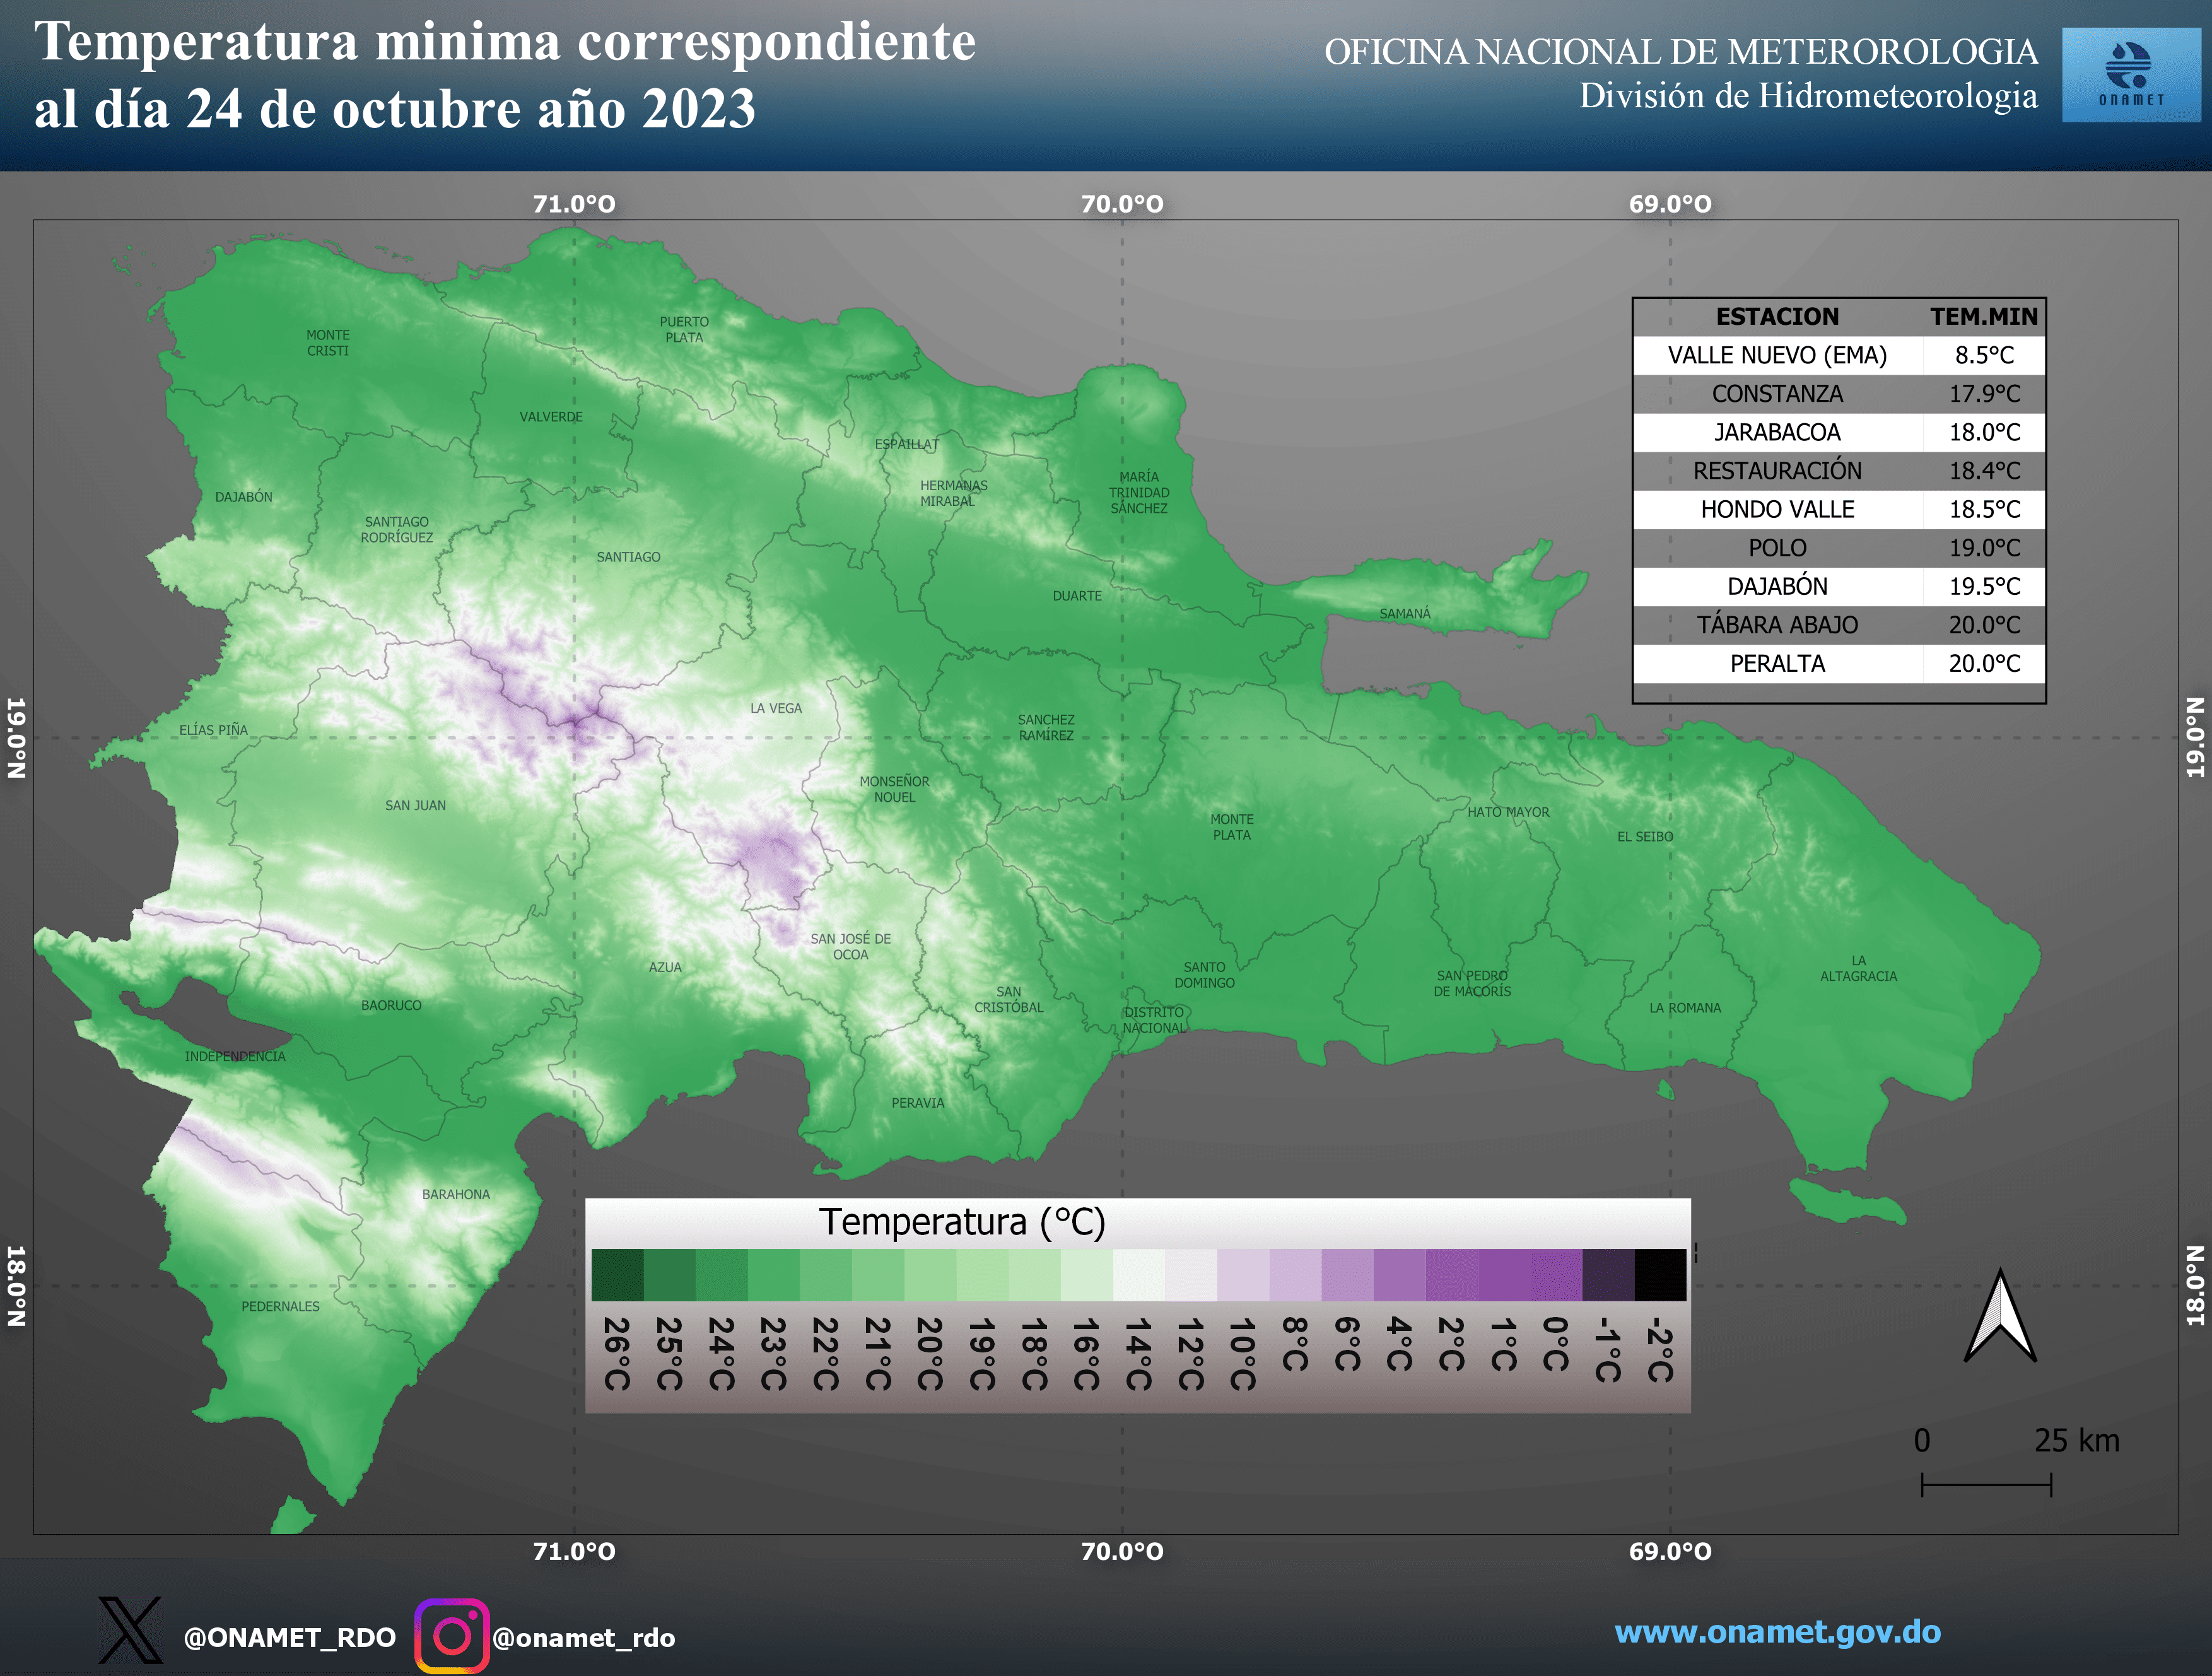Click the LA ALTAGRACIA province label
The width and height of the screenshot is (2212, 1676).
[1858, 968]
